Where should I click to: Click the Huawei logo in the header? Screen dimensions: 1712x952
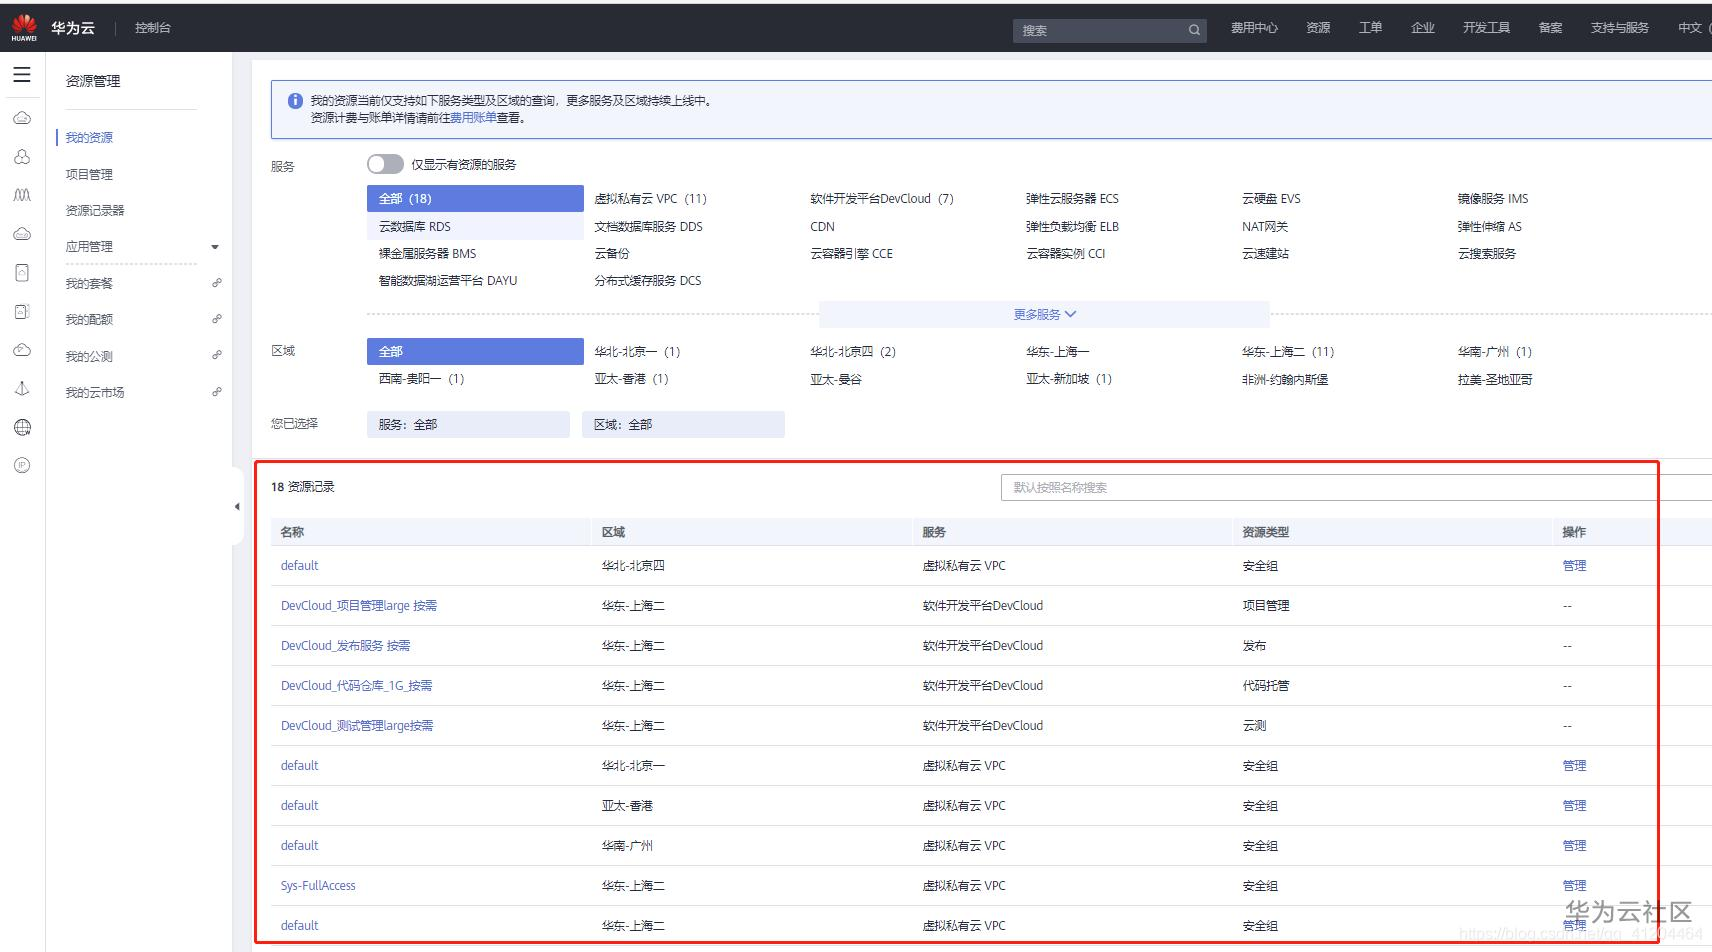click(24, 27)
